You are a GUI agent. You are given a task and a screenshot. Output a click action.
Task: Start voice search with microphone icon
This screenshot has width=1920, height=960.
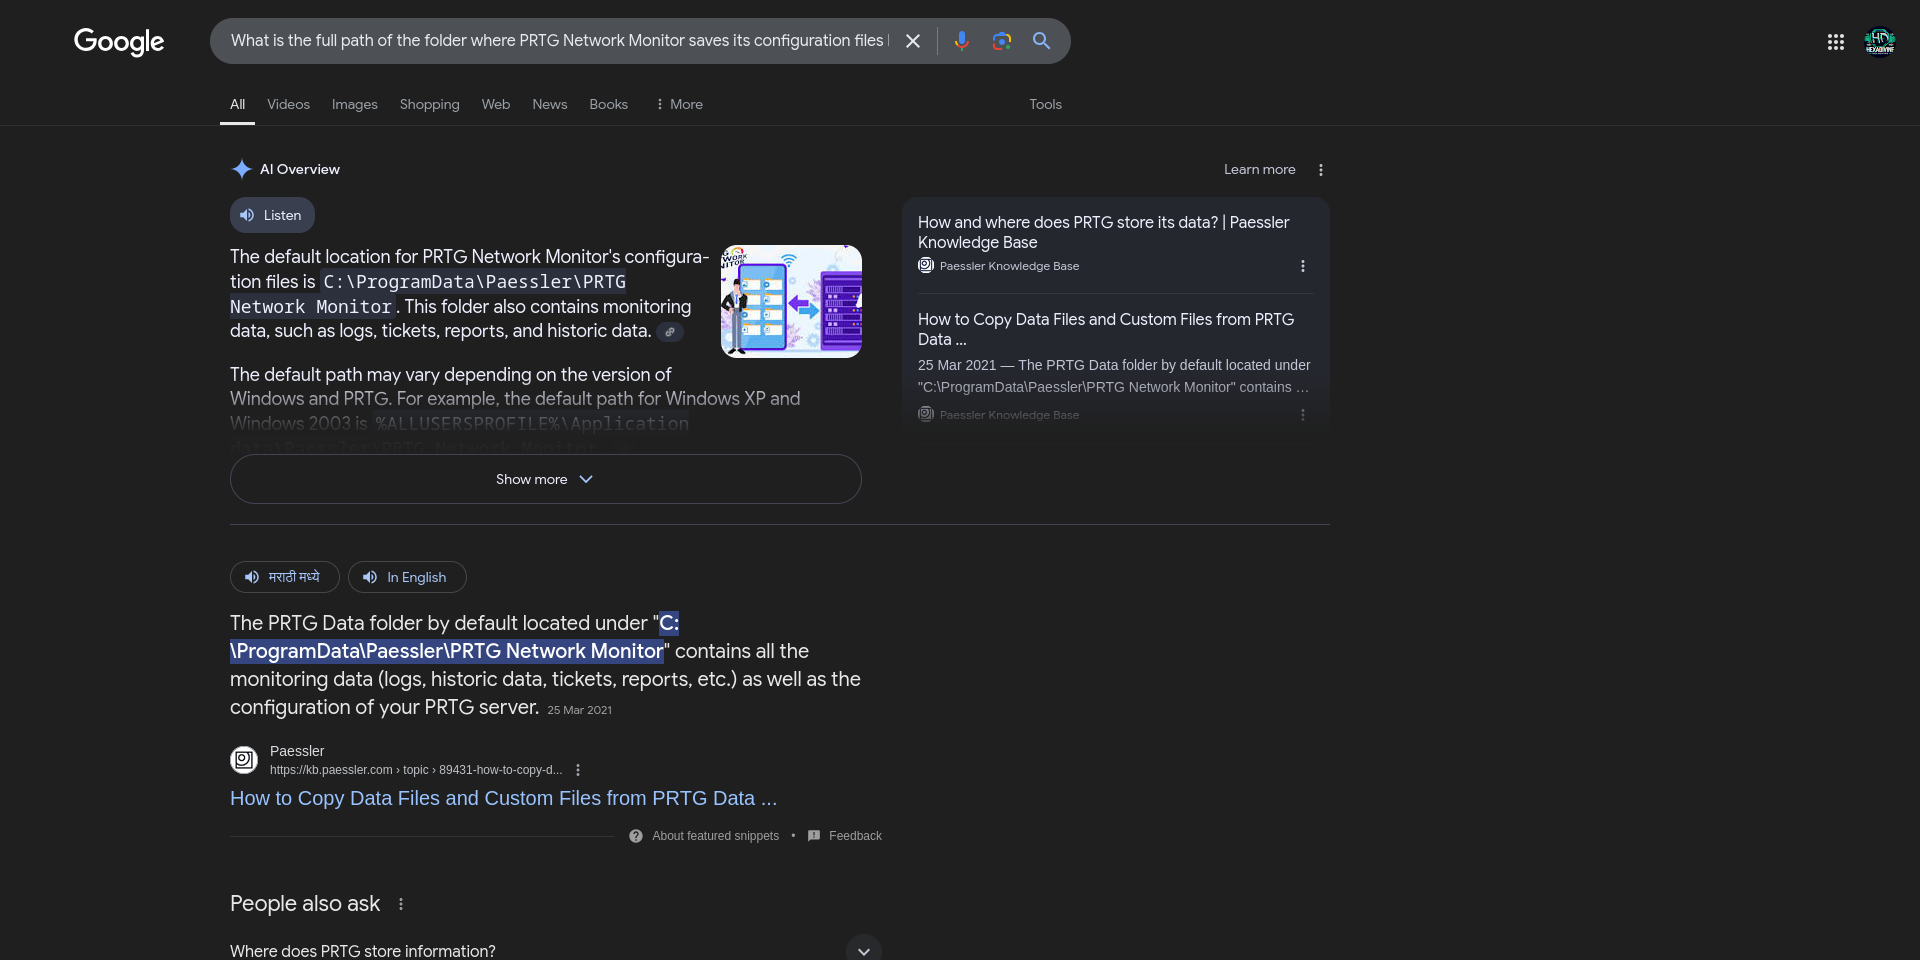(x=961, y=41)
